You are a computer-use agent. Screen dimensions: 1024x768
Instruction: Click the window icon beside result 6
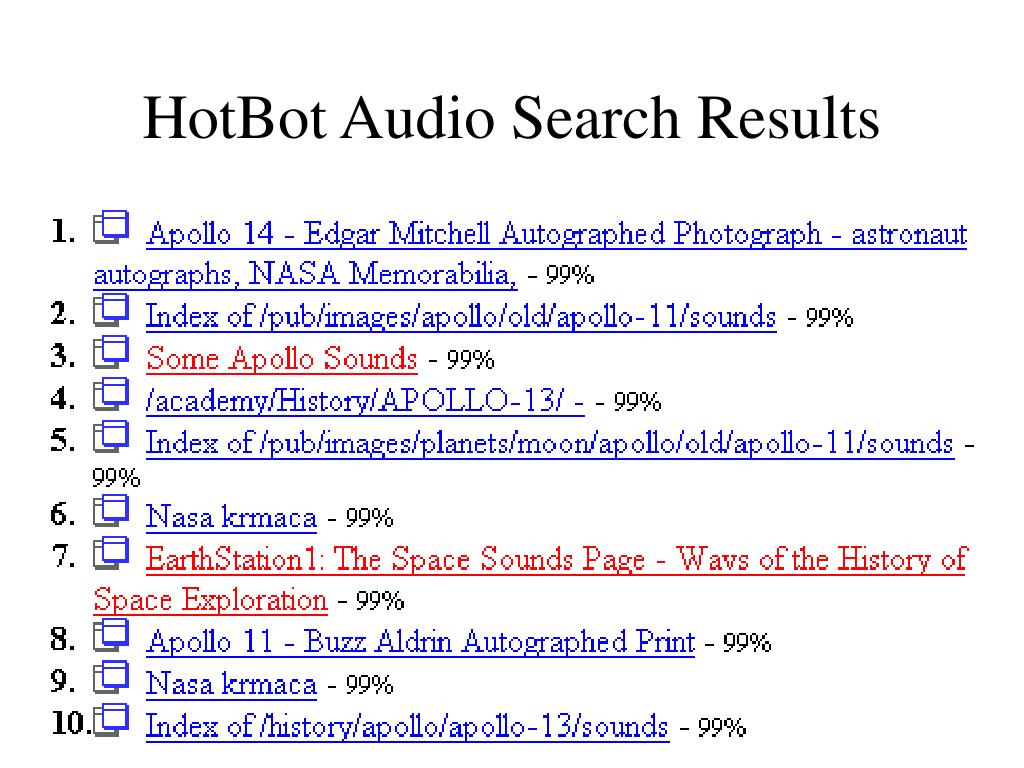pos(111,511)
